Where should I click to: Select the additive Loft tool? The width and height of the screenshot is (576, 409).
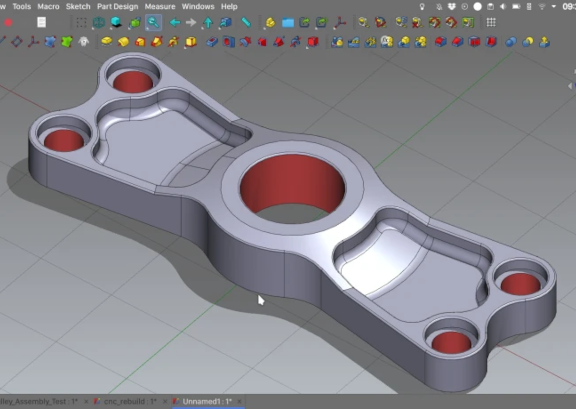click(x=140, y=42)
